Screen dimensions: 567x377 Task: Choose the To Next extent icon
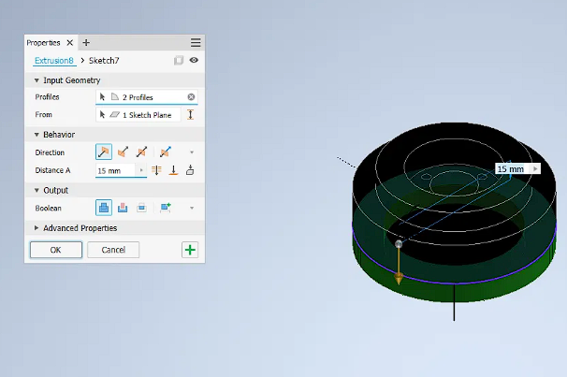pyautogui.click(x=190, y=170)
